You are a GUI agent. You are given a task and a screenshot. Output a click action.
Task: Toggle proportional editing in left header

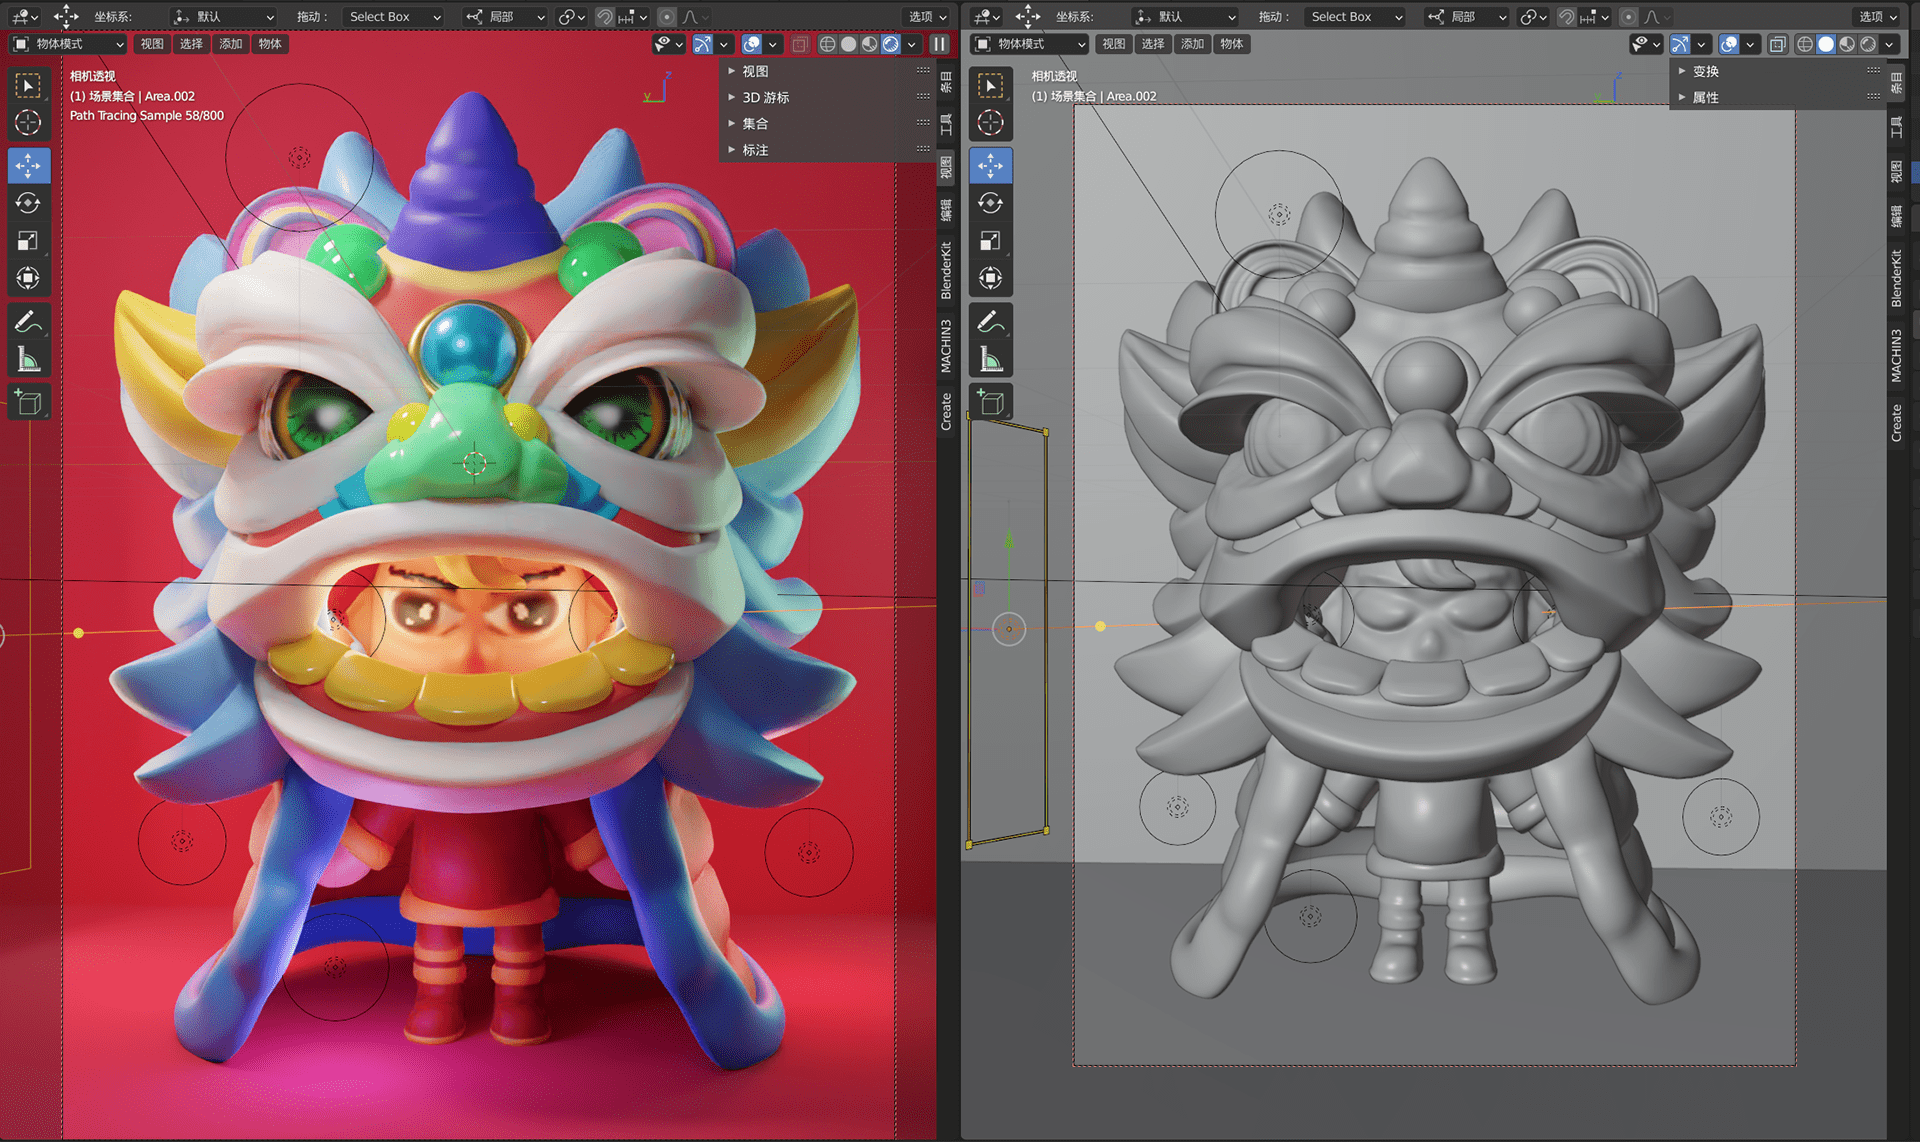[666, 17]
